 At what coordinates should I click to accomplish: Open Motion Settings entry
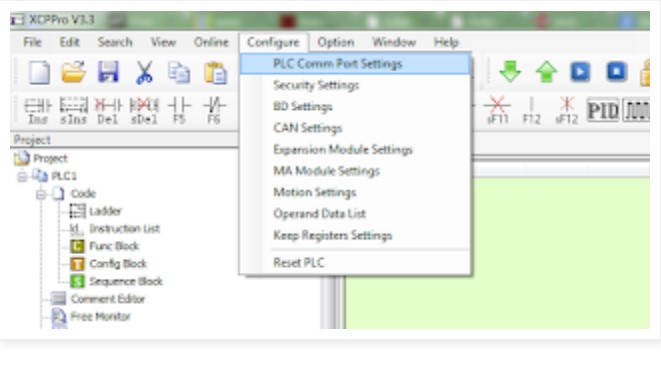click(355, 193)
